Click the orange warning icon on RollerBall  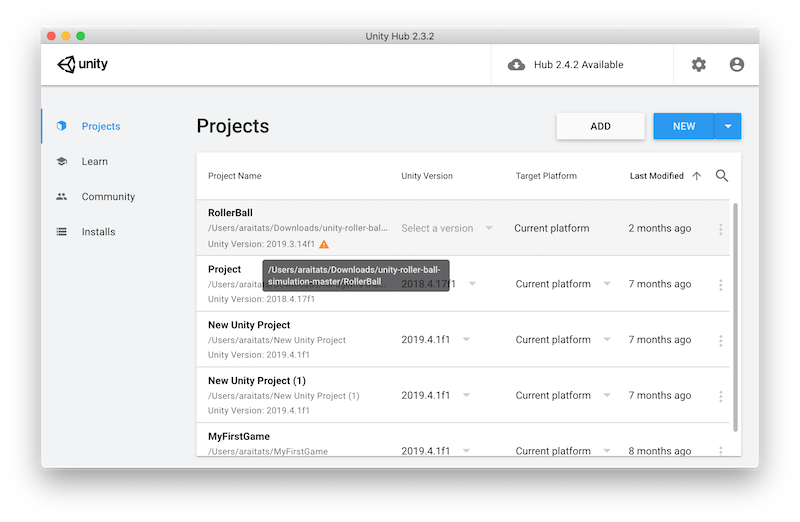[x=324, y=244]
